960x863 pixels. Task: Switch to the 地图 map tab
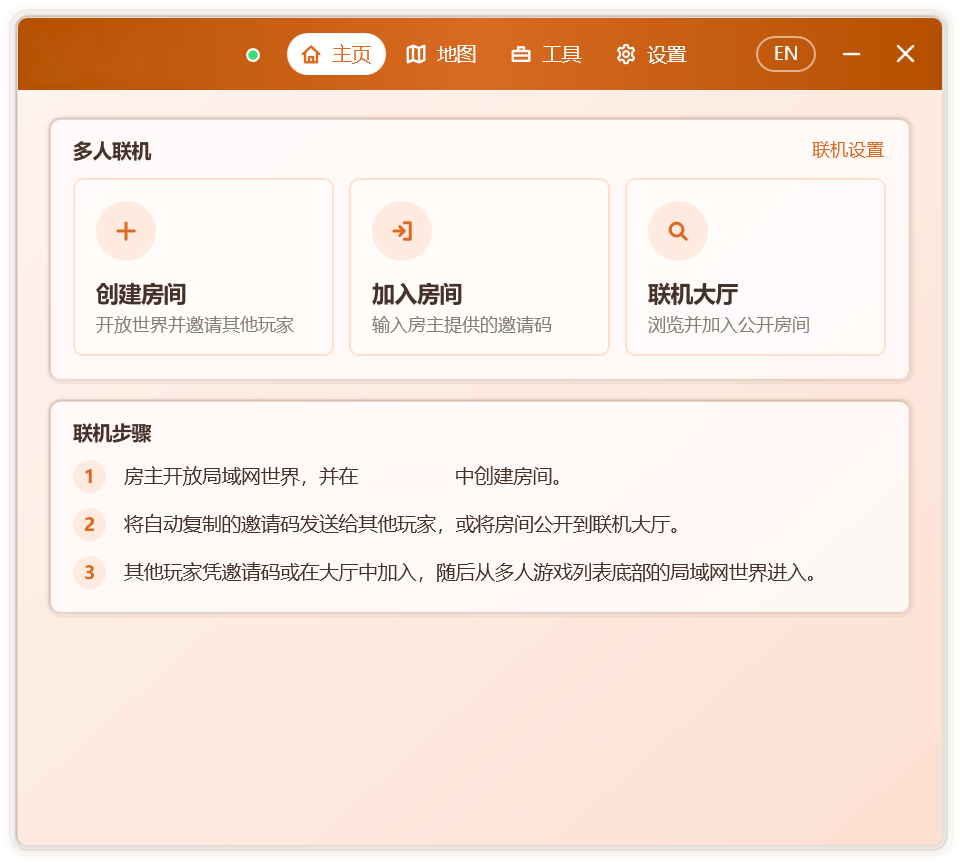pyautogui.click(x=441, y=54)
